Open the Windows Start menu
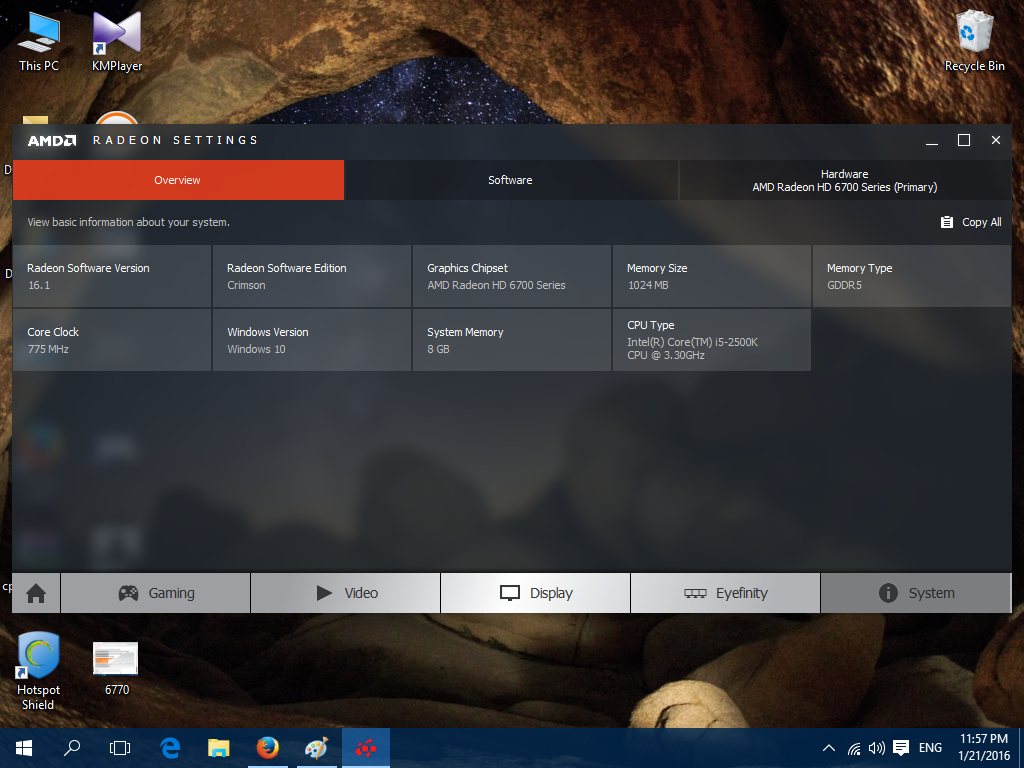Image resolution: width=1024 pixels, height=768 pixels. [x=24, y=748]
